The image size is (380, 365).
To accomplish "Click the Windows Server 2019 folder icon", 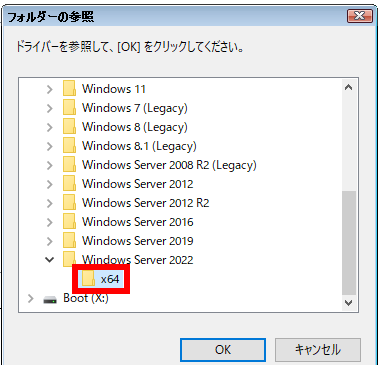I will coord(69,240).
